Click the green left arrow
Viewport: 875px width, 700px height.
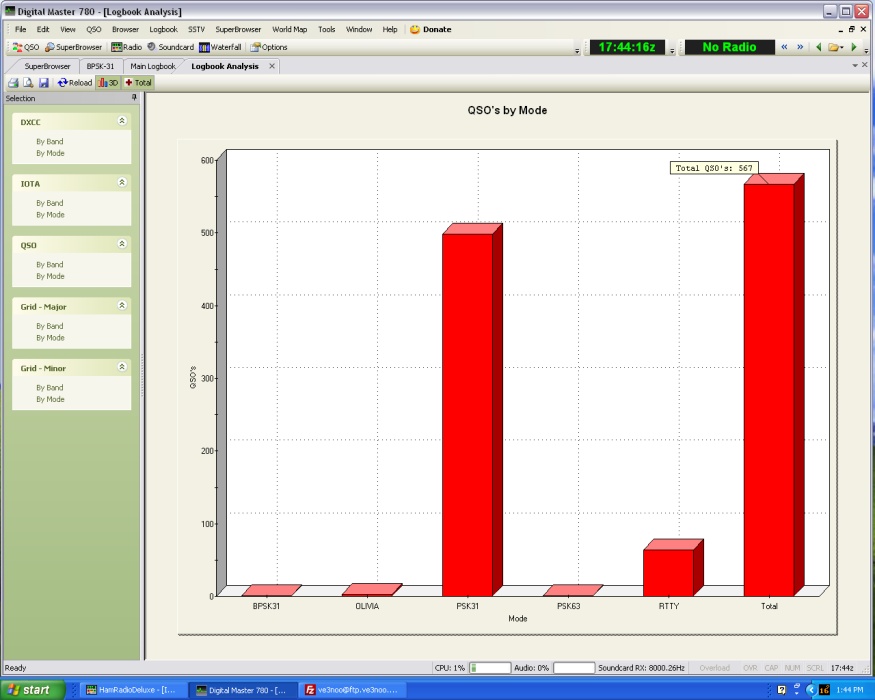click(819, 47)
